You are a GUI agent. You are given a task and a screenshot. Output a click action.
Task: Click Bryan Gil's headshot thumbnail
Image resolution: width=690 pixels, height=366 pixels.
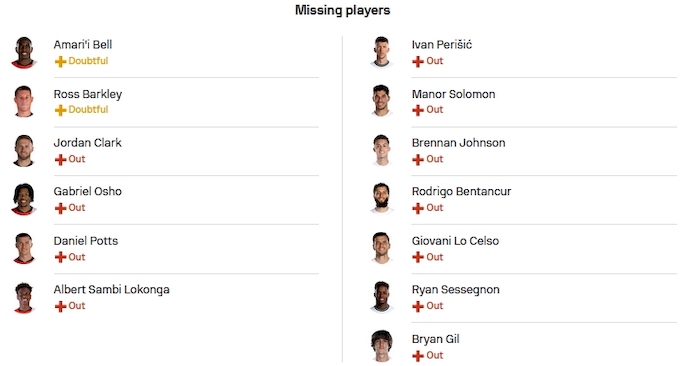[x=382, y=346]
